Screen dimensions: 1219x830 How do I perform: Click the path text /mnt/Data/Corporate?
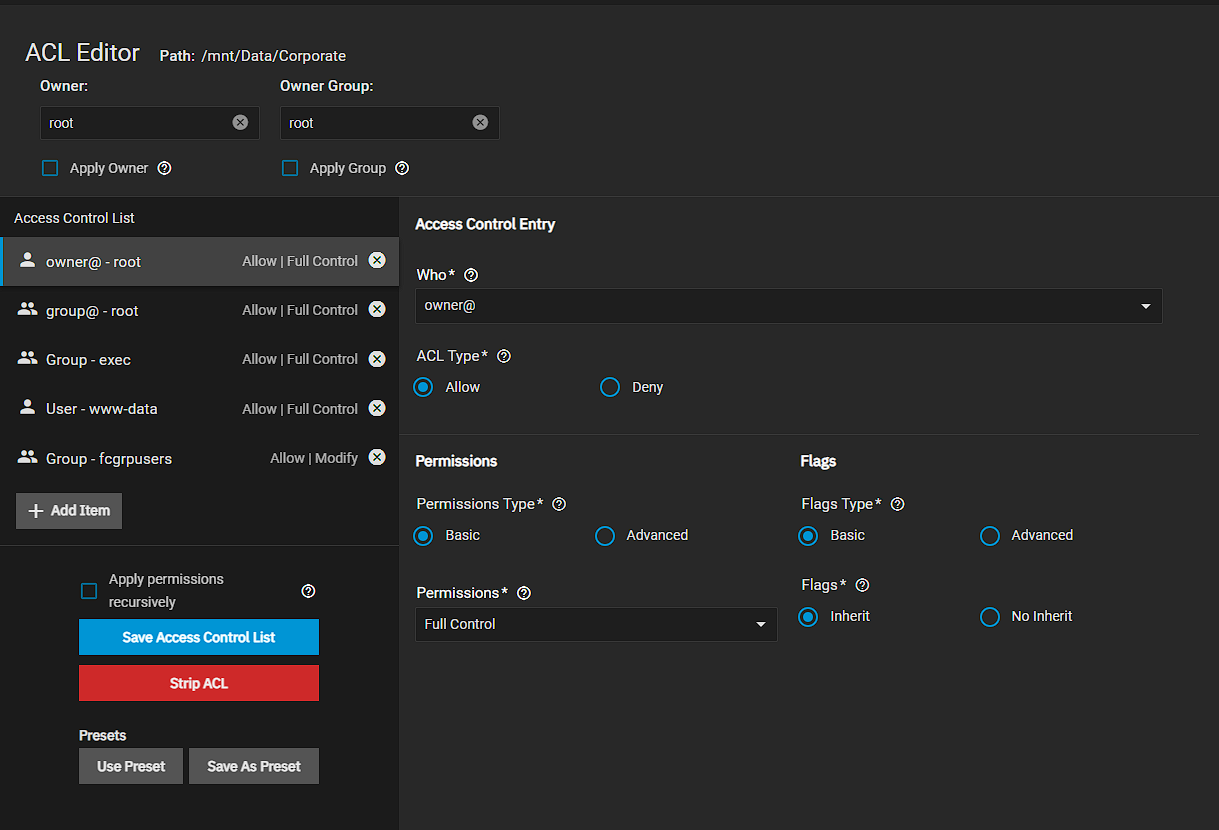(274, 56)
